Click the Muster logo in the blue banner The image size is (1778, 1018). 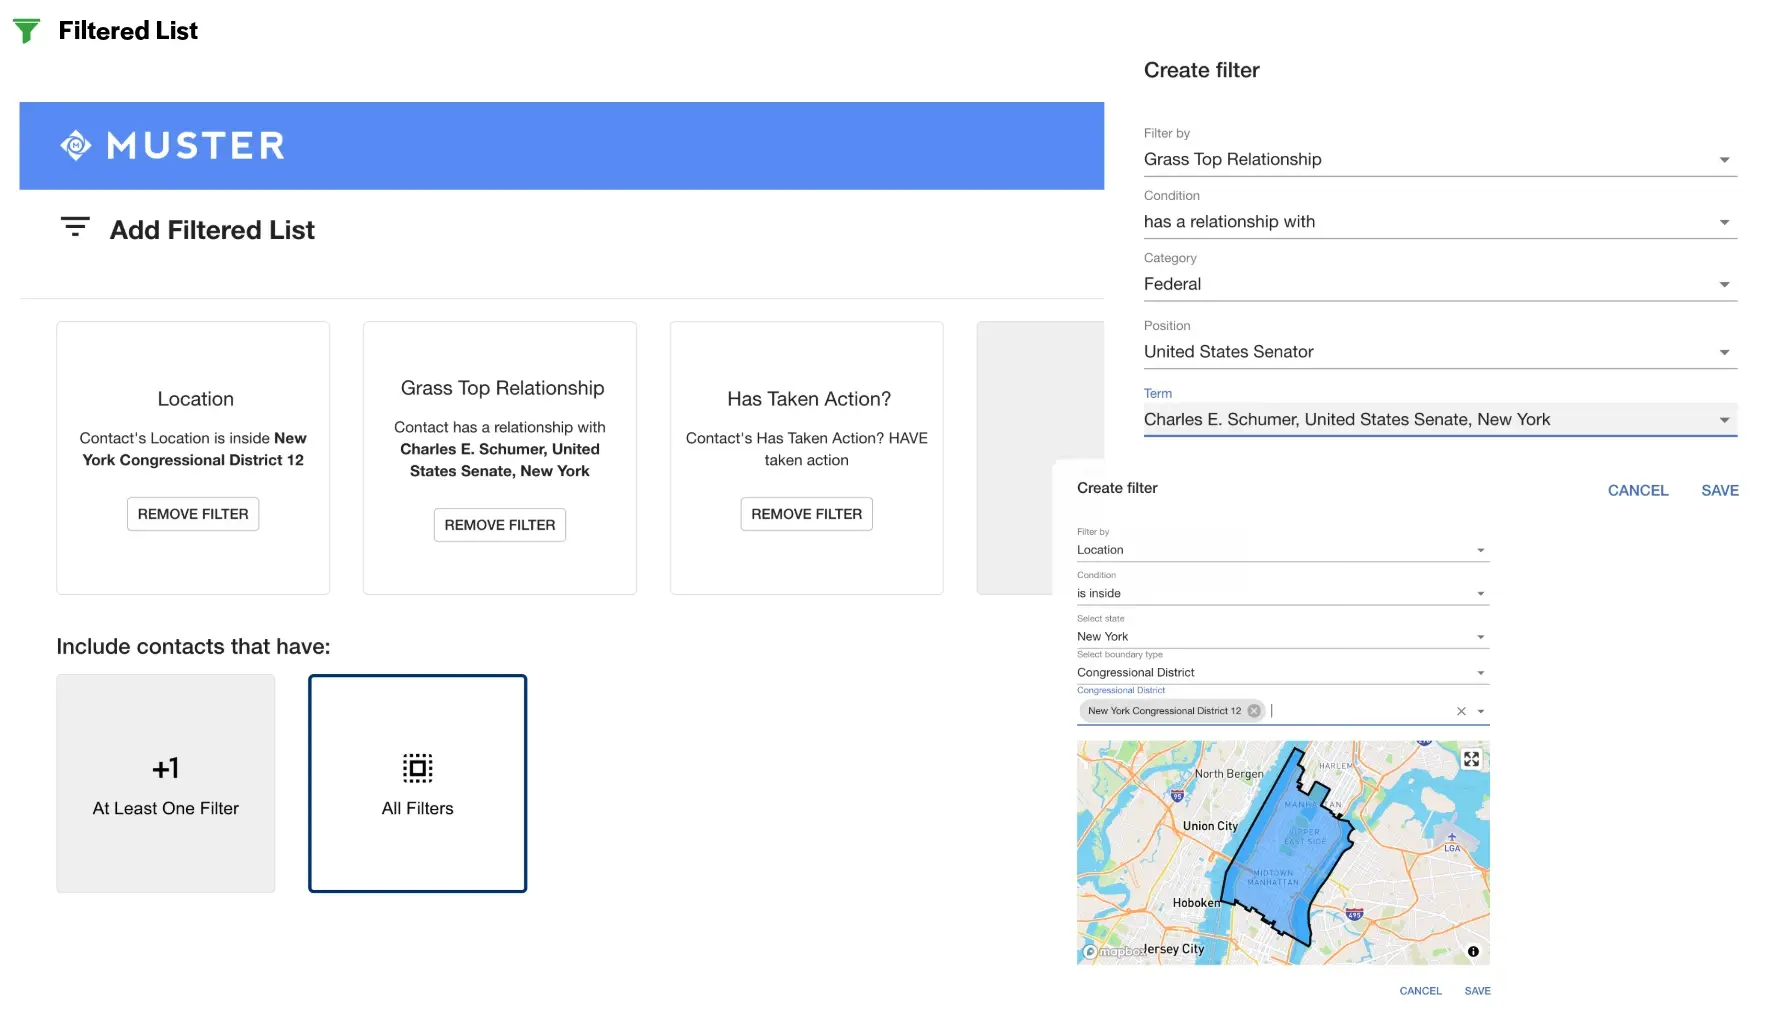(x=172, y=146)
